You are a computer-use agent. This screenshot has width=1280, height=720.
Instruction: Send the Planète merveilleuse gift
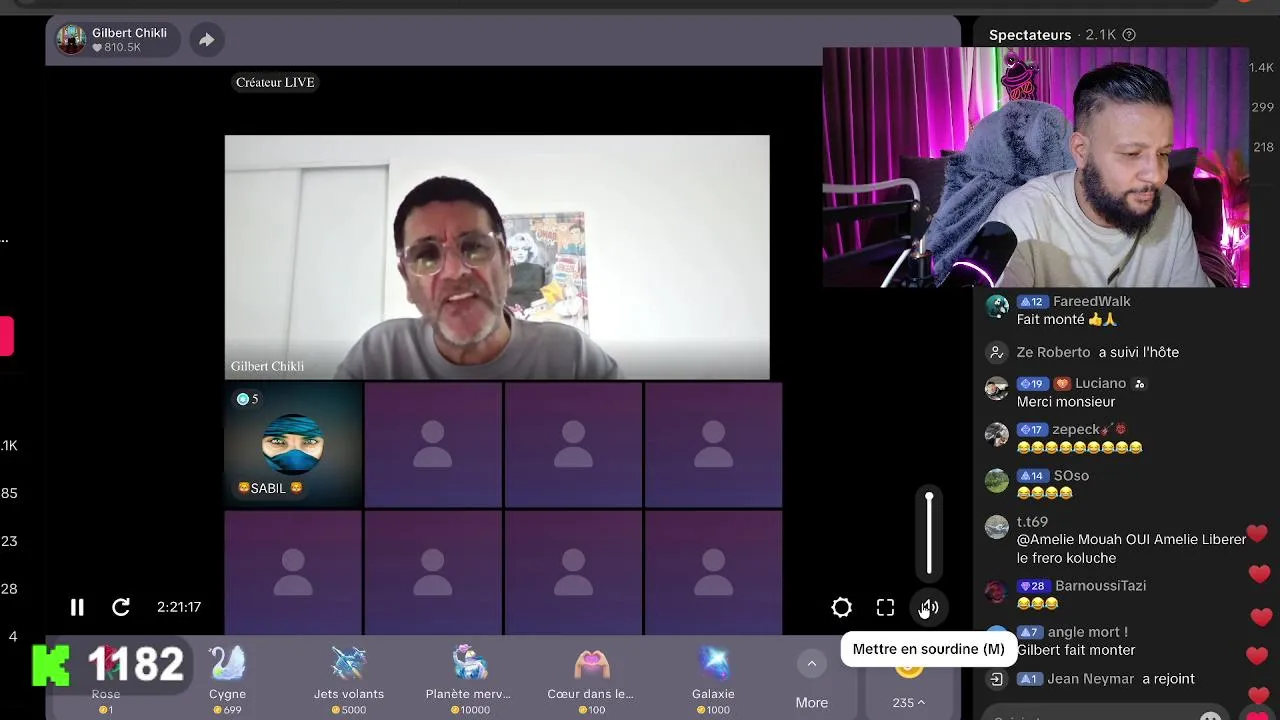[468, 680]
